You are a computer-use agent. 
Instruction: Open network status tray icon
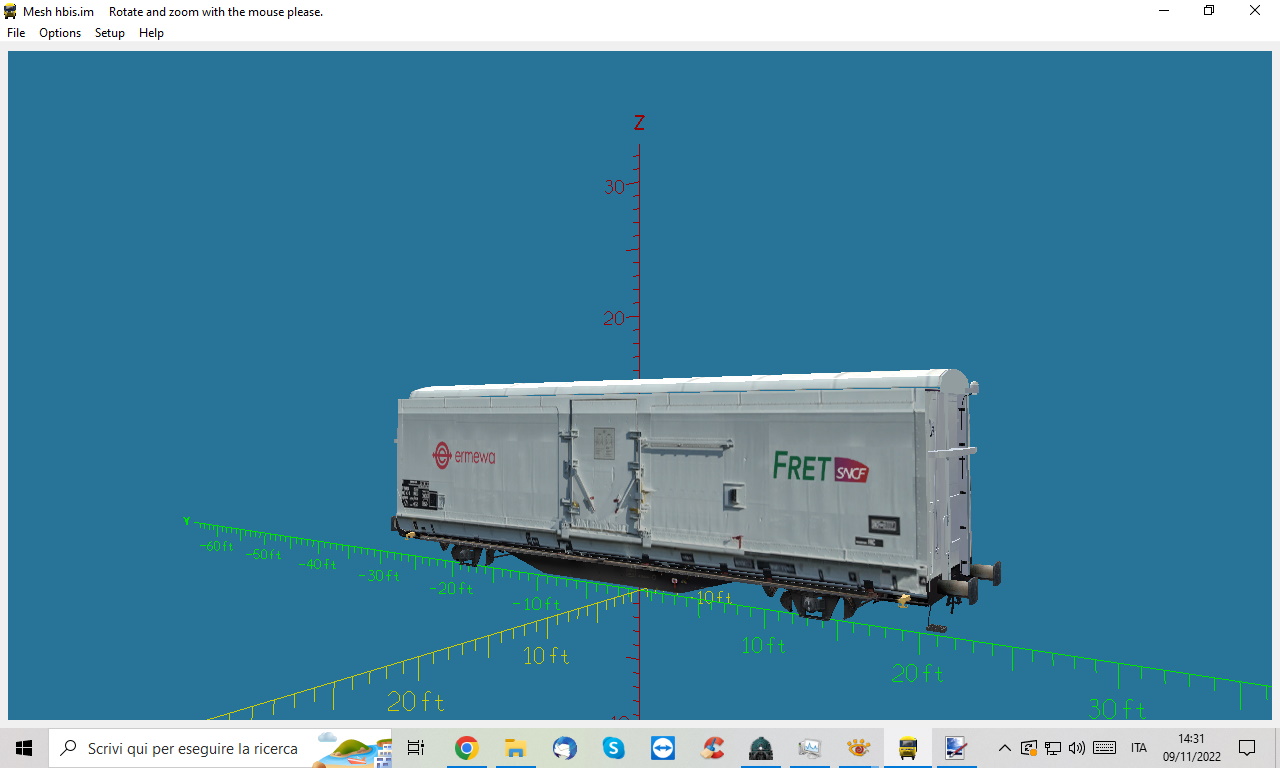click(x=1052, y=748)
